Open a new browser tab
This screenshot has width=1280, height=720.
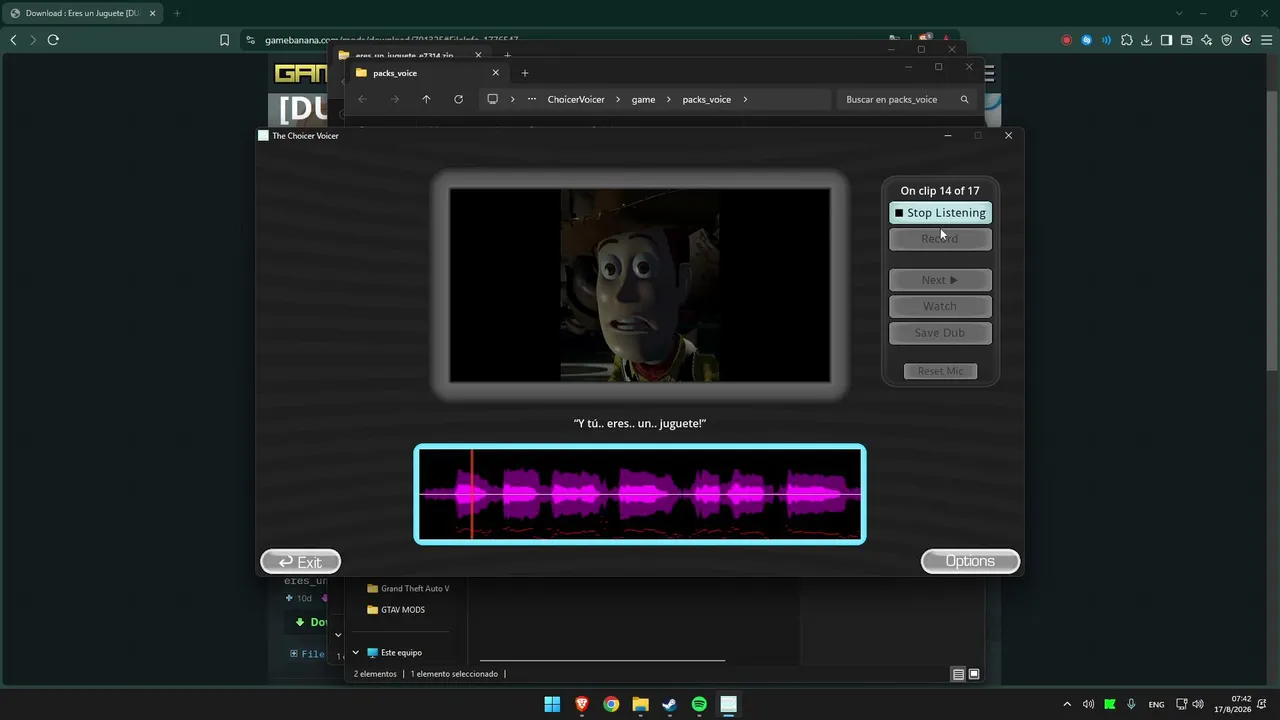click(177, 13)
